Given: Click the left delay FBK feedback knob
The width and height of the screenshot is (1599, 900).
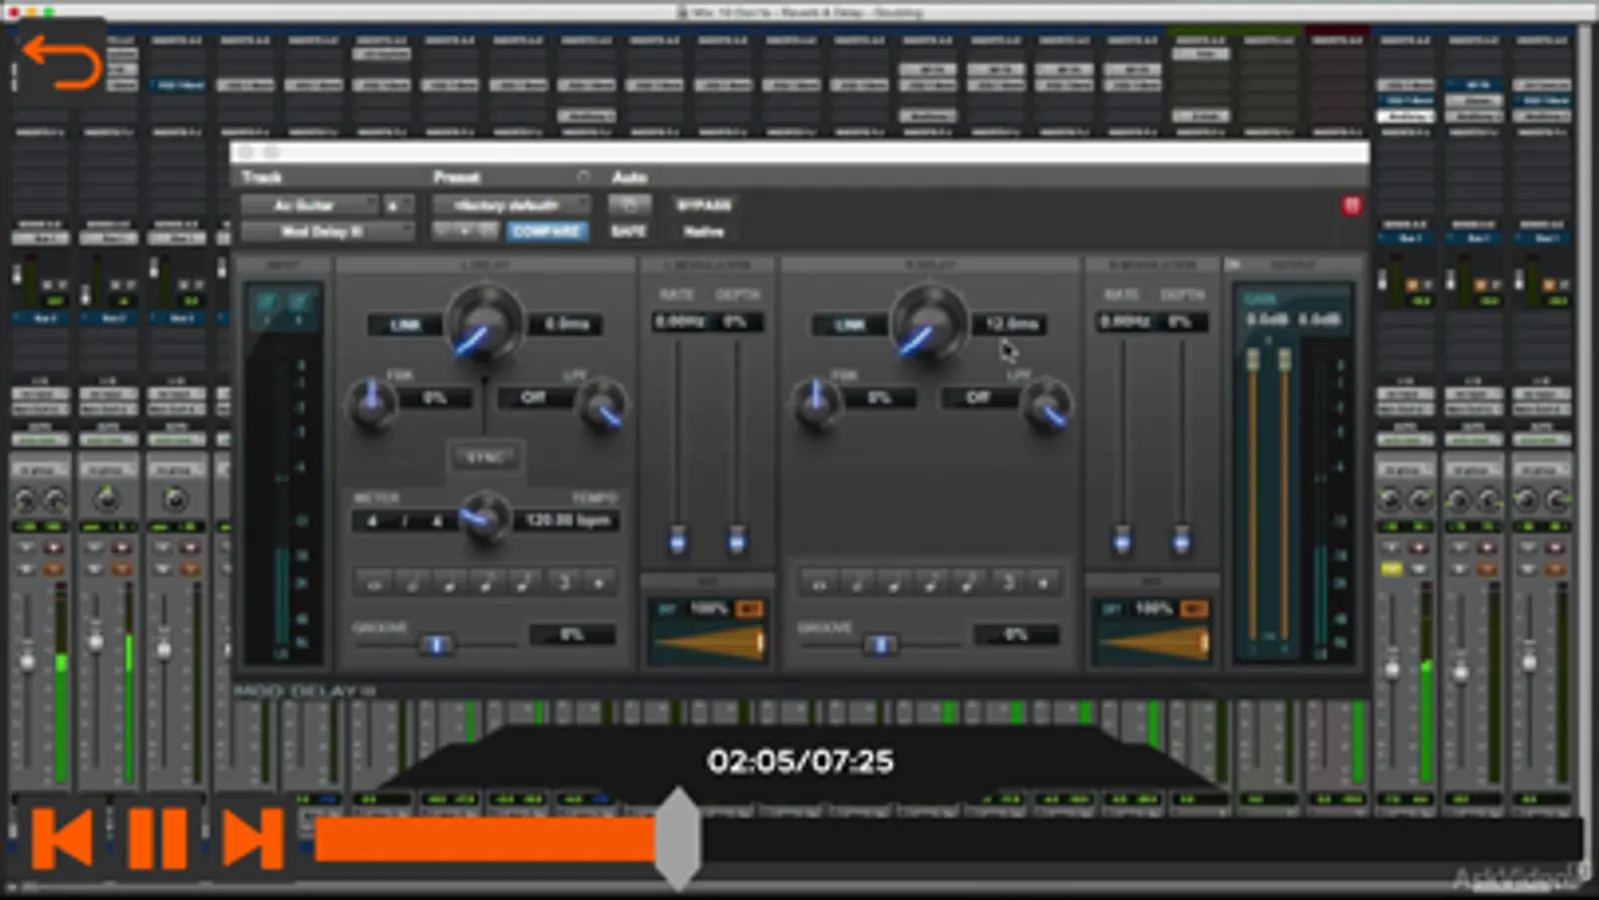Looking at the screenshot, I should [x=371, y=403].
